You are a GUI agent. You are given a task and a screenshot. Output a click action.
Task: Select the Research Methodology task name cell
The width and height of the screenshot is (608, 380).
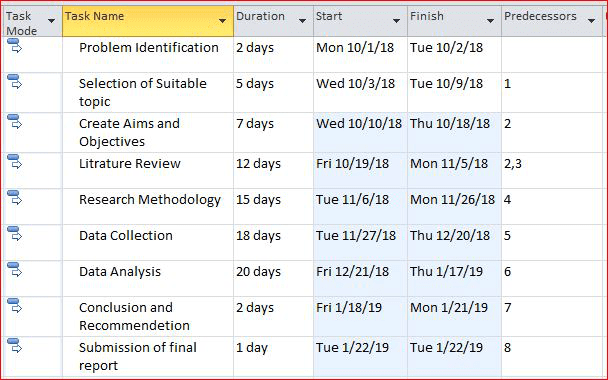[148, 207]
